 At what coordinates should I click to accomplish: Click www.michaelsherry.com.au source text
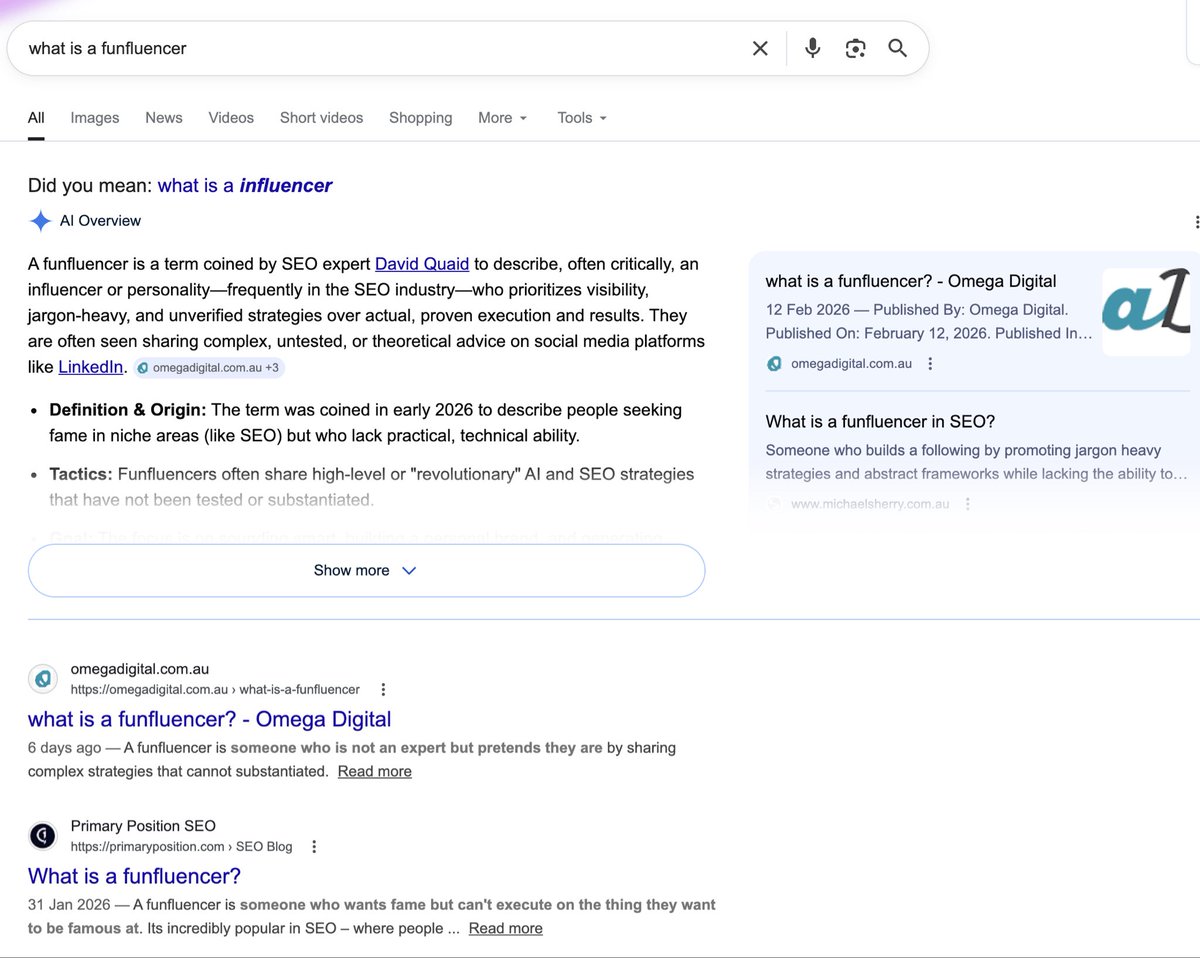(x=870, y=504)
